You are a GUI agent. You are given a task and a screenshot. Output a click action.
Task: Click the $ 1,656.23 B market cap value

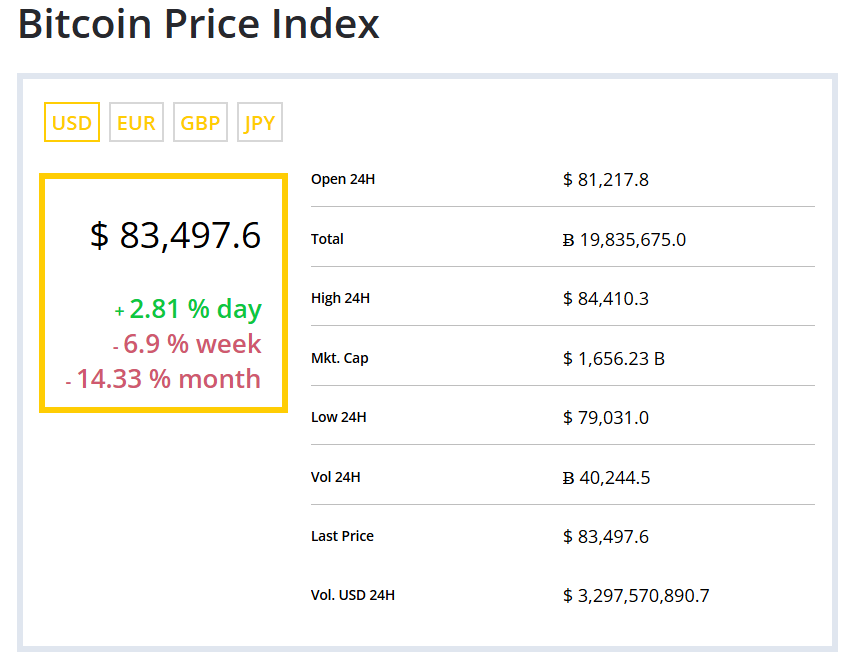click(x=614, y=358)
